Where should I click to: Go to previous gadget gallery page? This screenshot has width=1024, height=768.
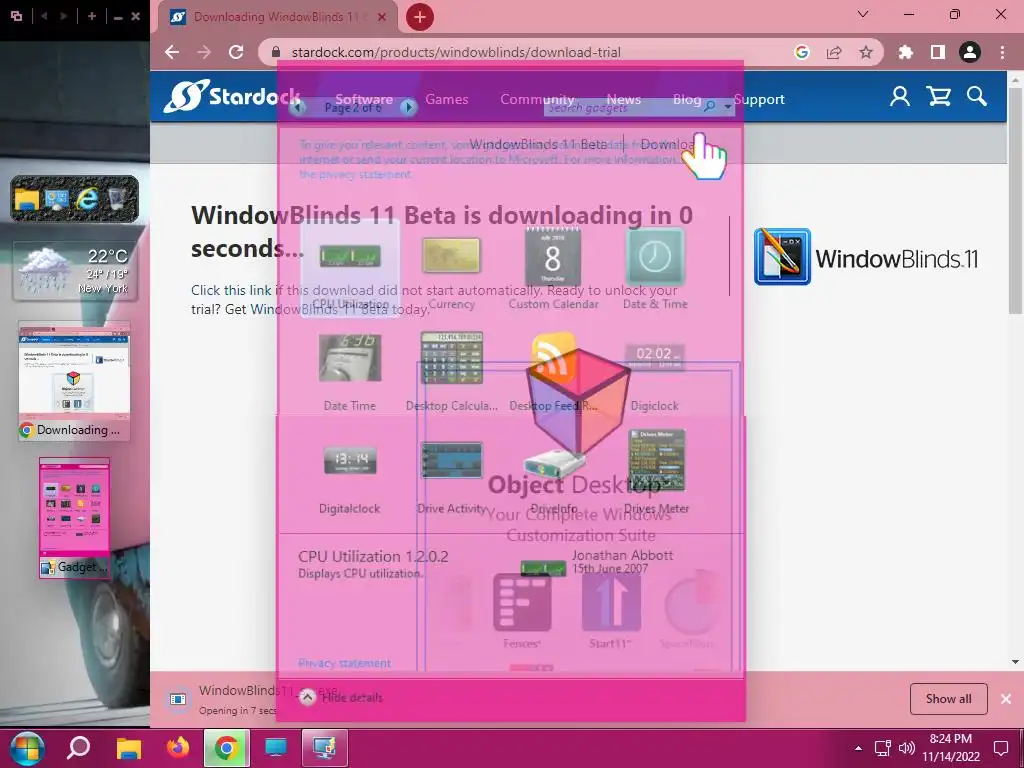click(297, 106)
